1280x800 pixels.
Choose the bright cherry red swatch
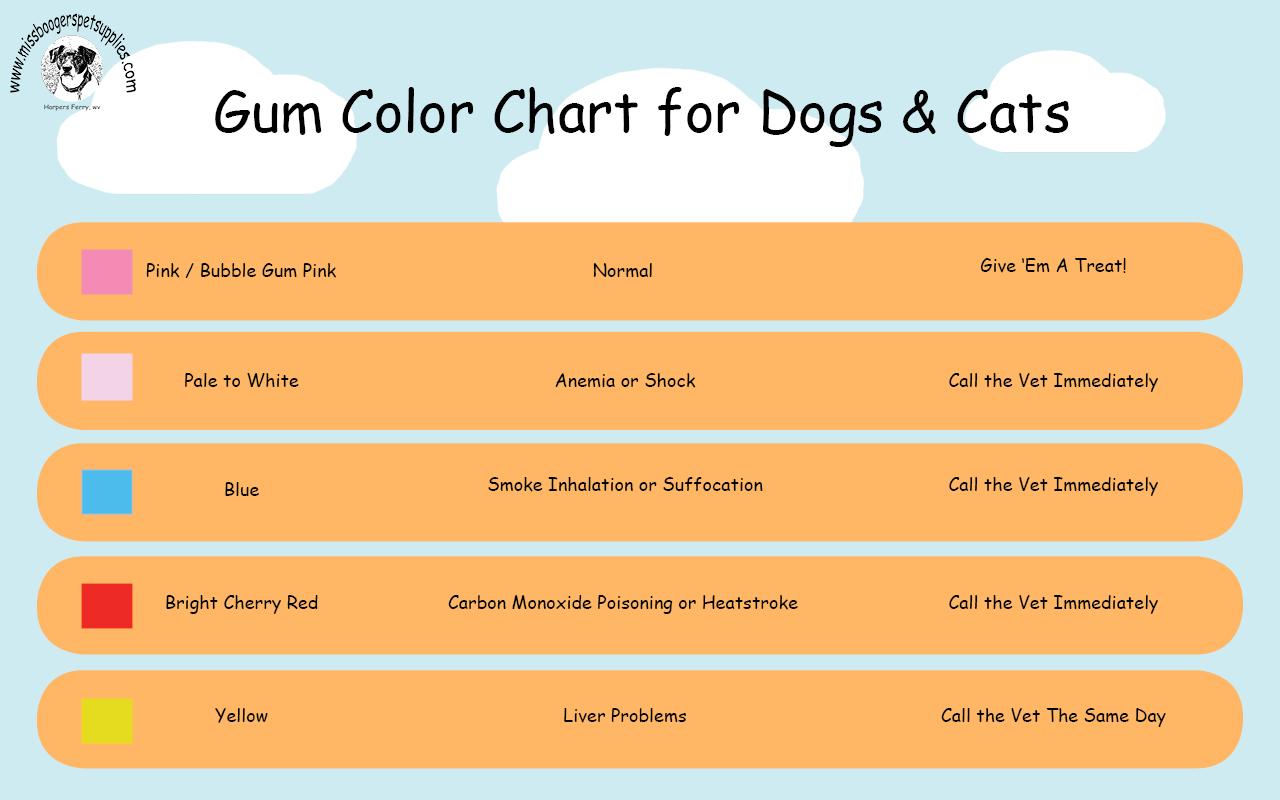coord(107,606)
